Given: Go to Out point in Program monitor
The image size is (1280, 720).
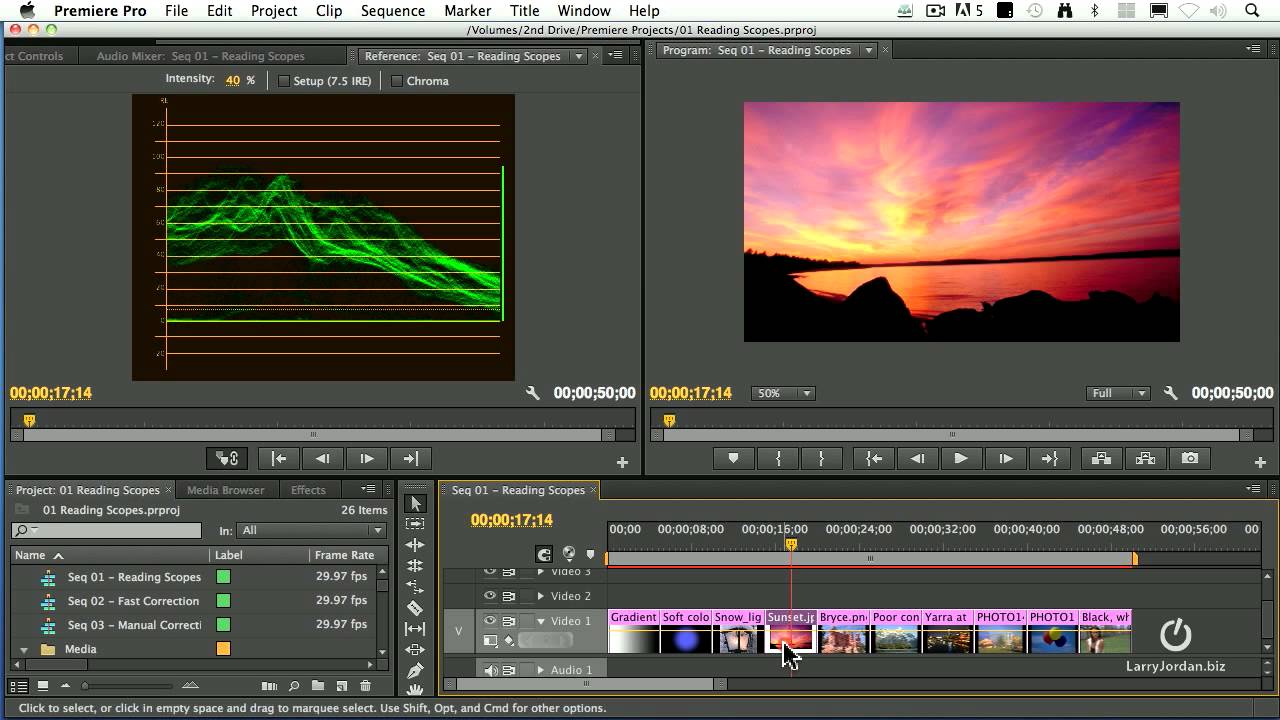Looking at the screenshot, I should [x=1049, y=458].
